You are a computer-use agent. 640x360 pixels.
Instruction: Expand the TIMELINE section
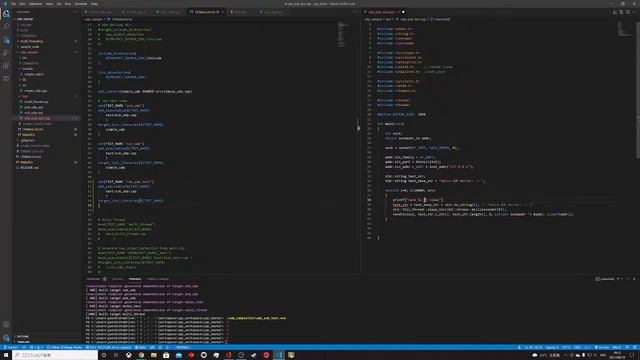point(23,342)
